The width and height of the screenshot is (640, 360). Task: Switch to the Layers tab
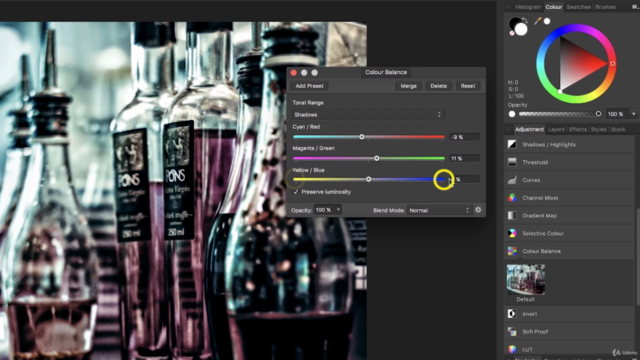point(556,129)
